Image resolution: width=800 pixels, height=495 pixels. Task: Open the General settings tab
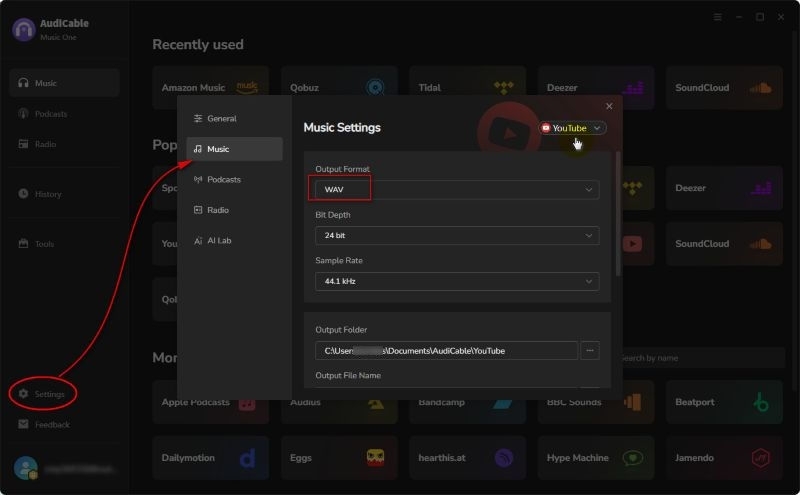234,118
